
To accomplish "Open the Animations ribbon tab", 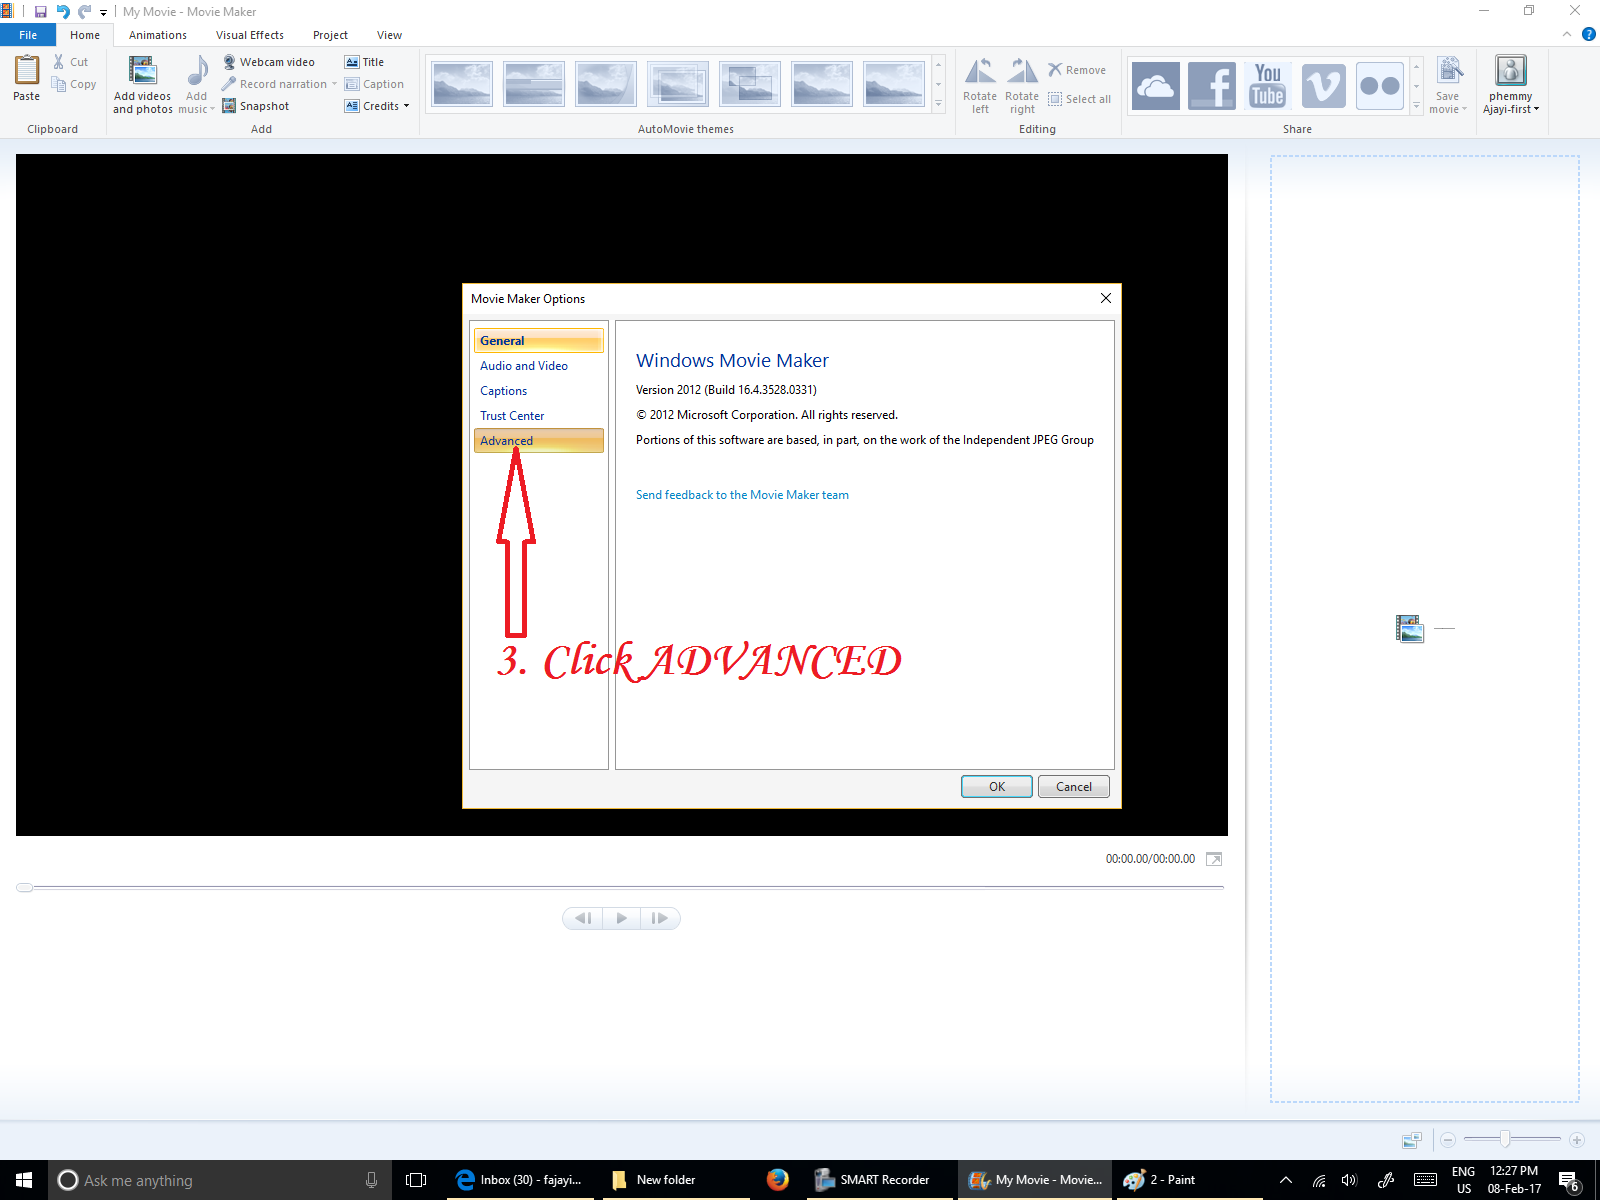I will 158,35.
